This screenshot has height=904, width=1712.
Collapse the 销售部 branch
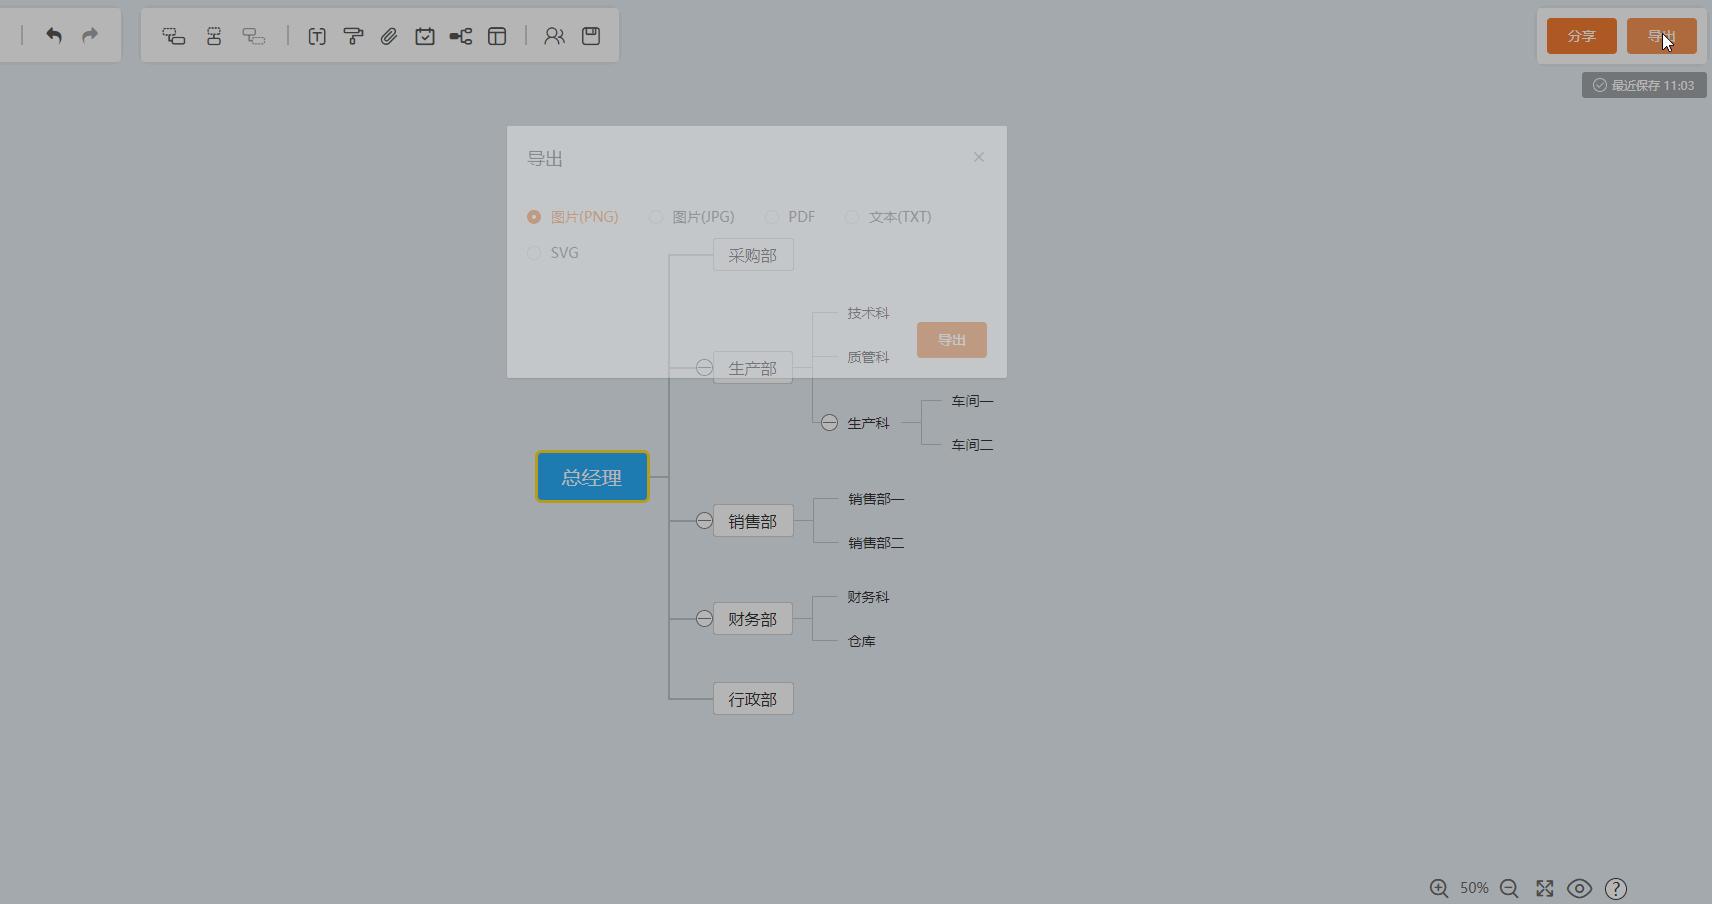point(704,521)
